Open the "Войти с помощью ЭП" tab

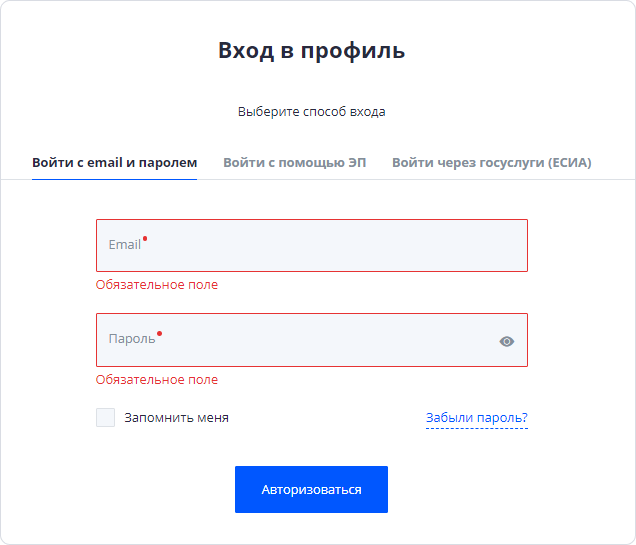[x=294, y=162]
